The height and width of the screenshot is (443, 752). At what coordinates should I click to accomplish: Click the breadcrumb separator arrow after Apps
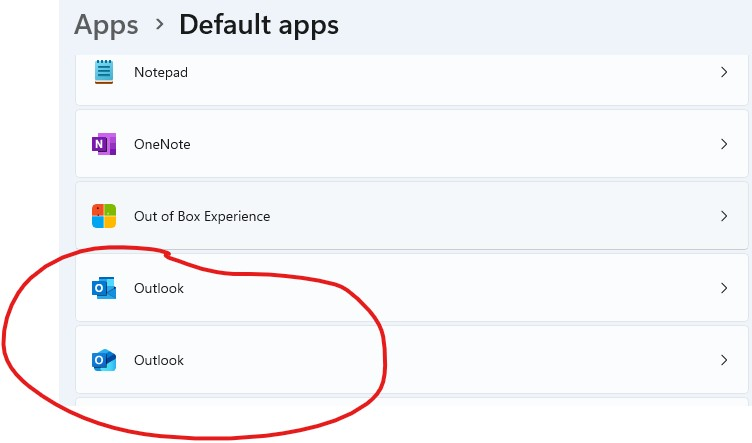(160, 23)
